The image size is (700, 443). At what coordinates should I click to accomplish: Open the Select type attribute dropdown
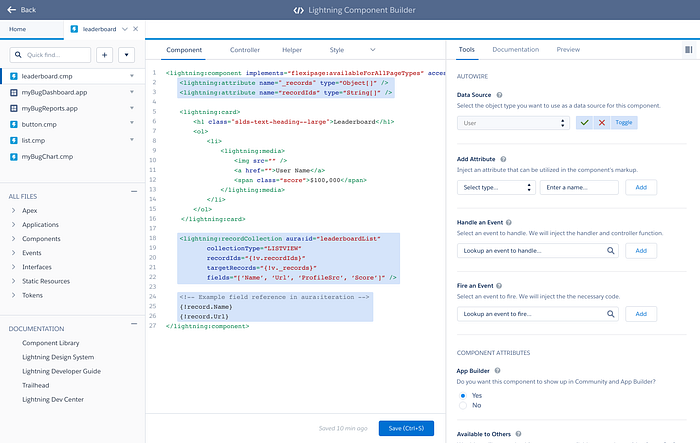click(x=495, y=187)
